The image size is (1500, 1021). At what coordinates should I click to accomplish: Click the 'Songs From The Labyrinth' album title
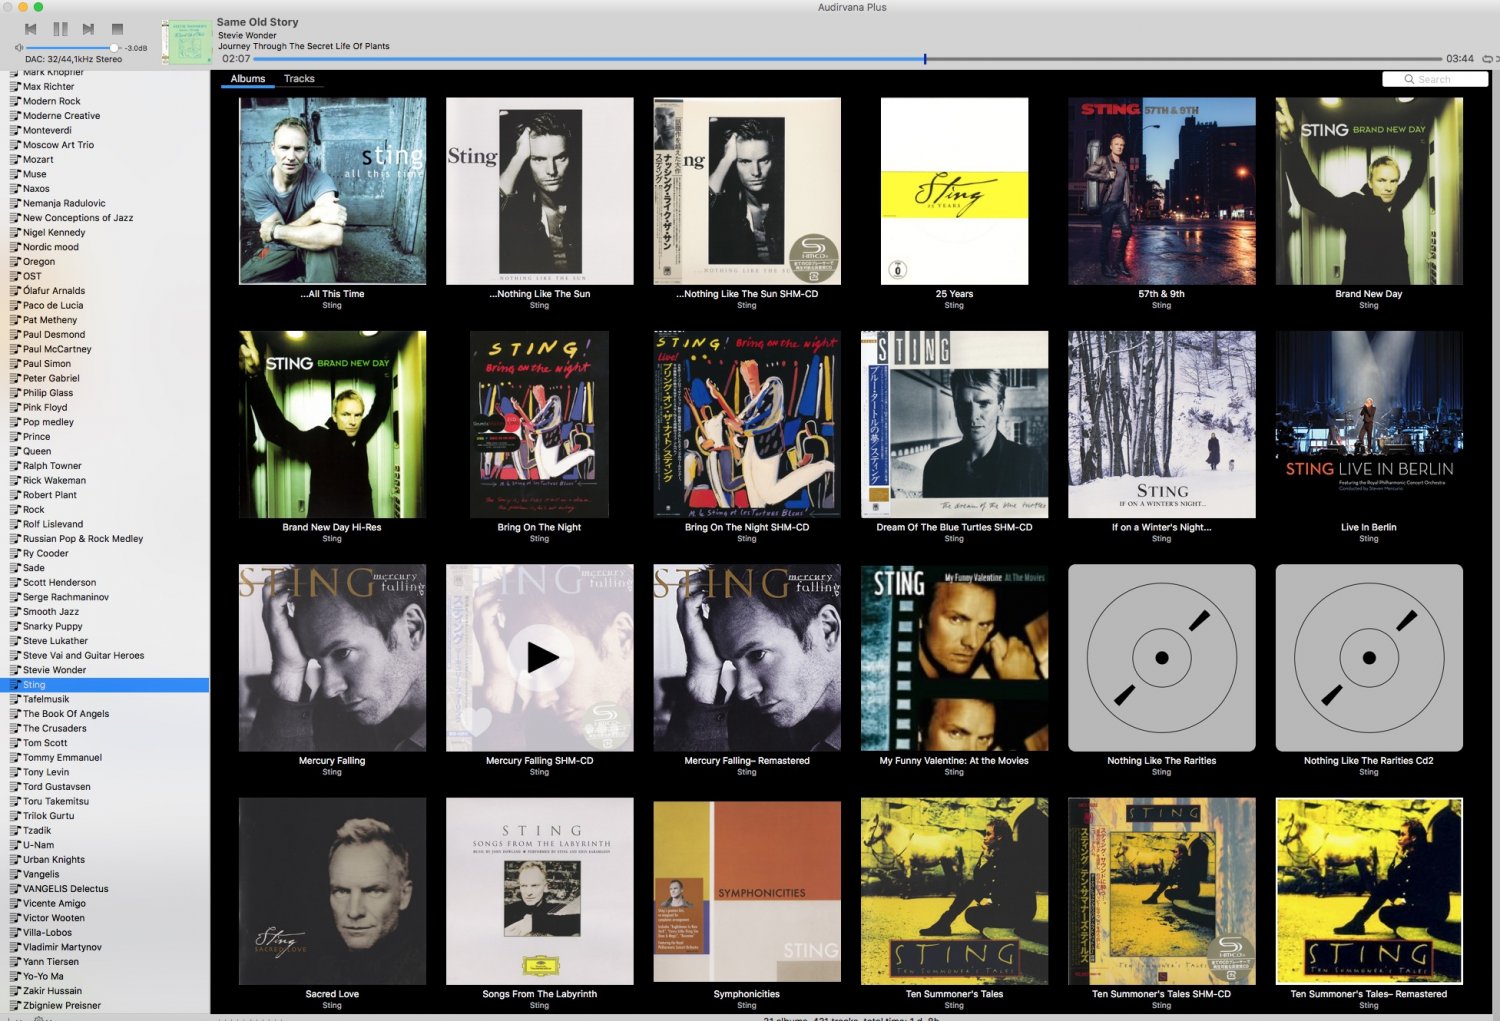coord(539,994)
